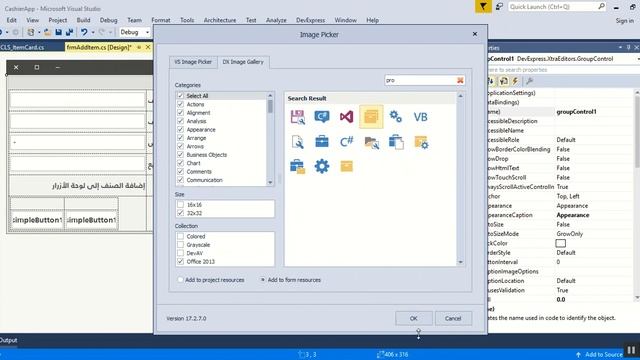The image size is (640, 360).
Task: Select the folder-with-wrench icon
Action: [371, 142]
